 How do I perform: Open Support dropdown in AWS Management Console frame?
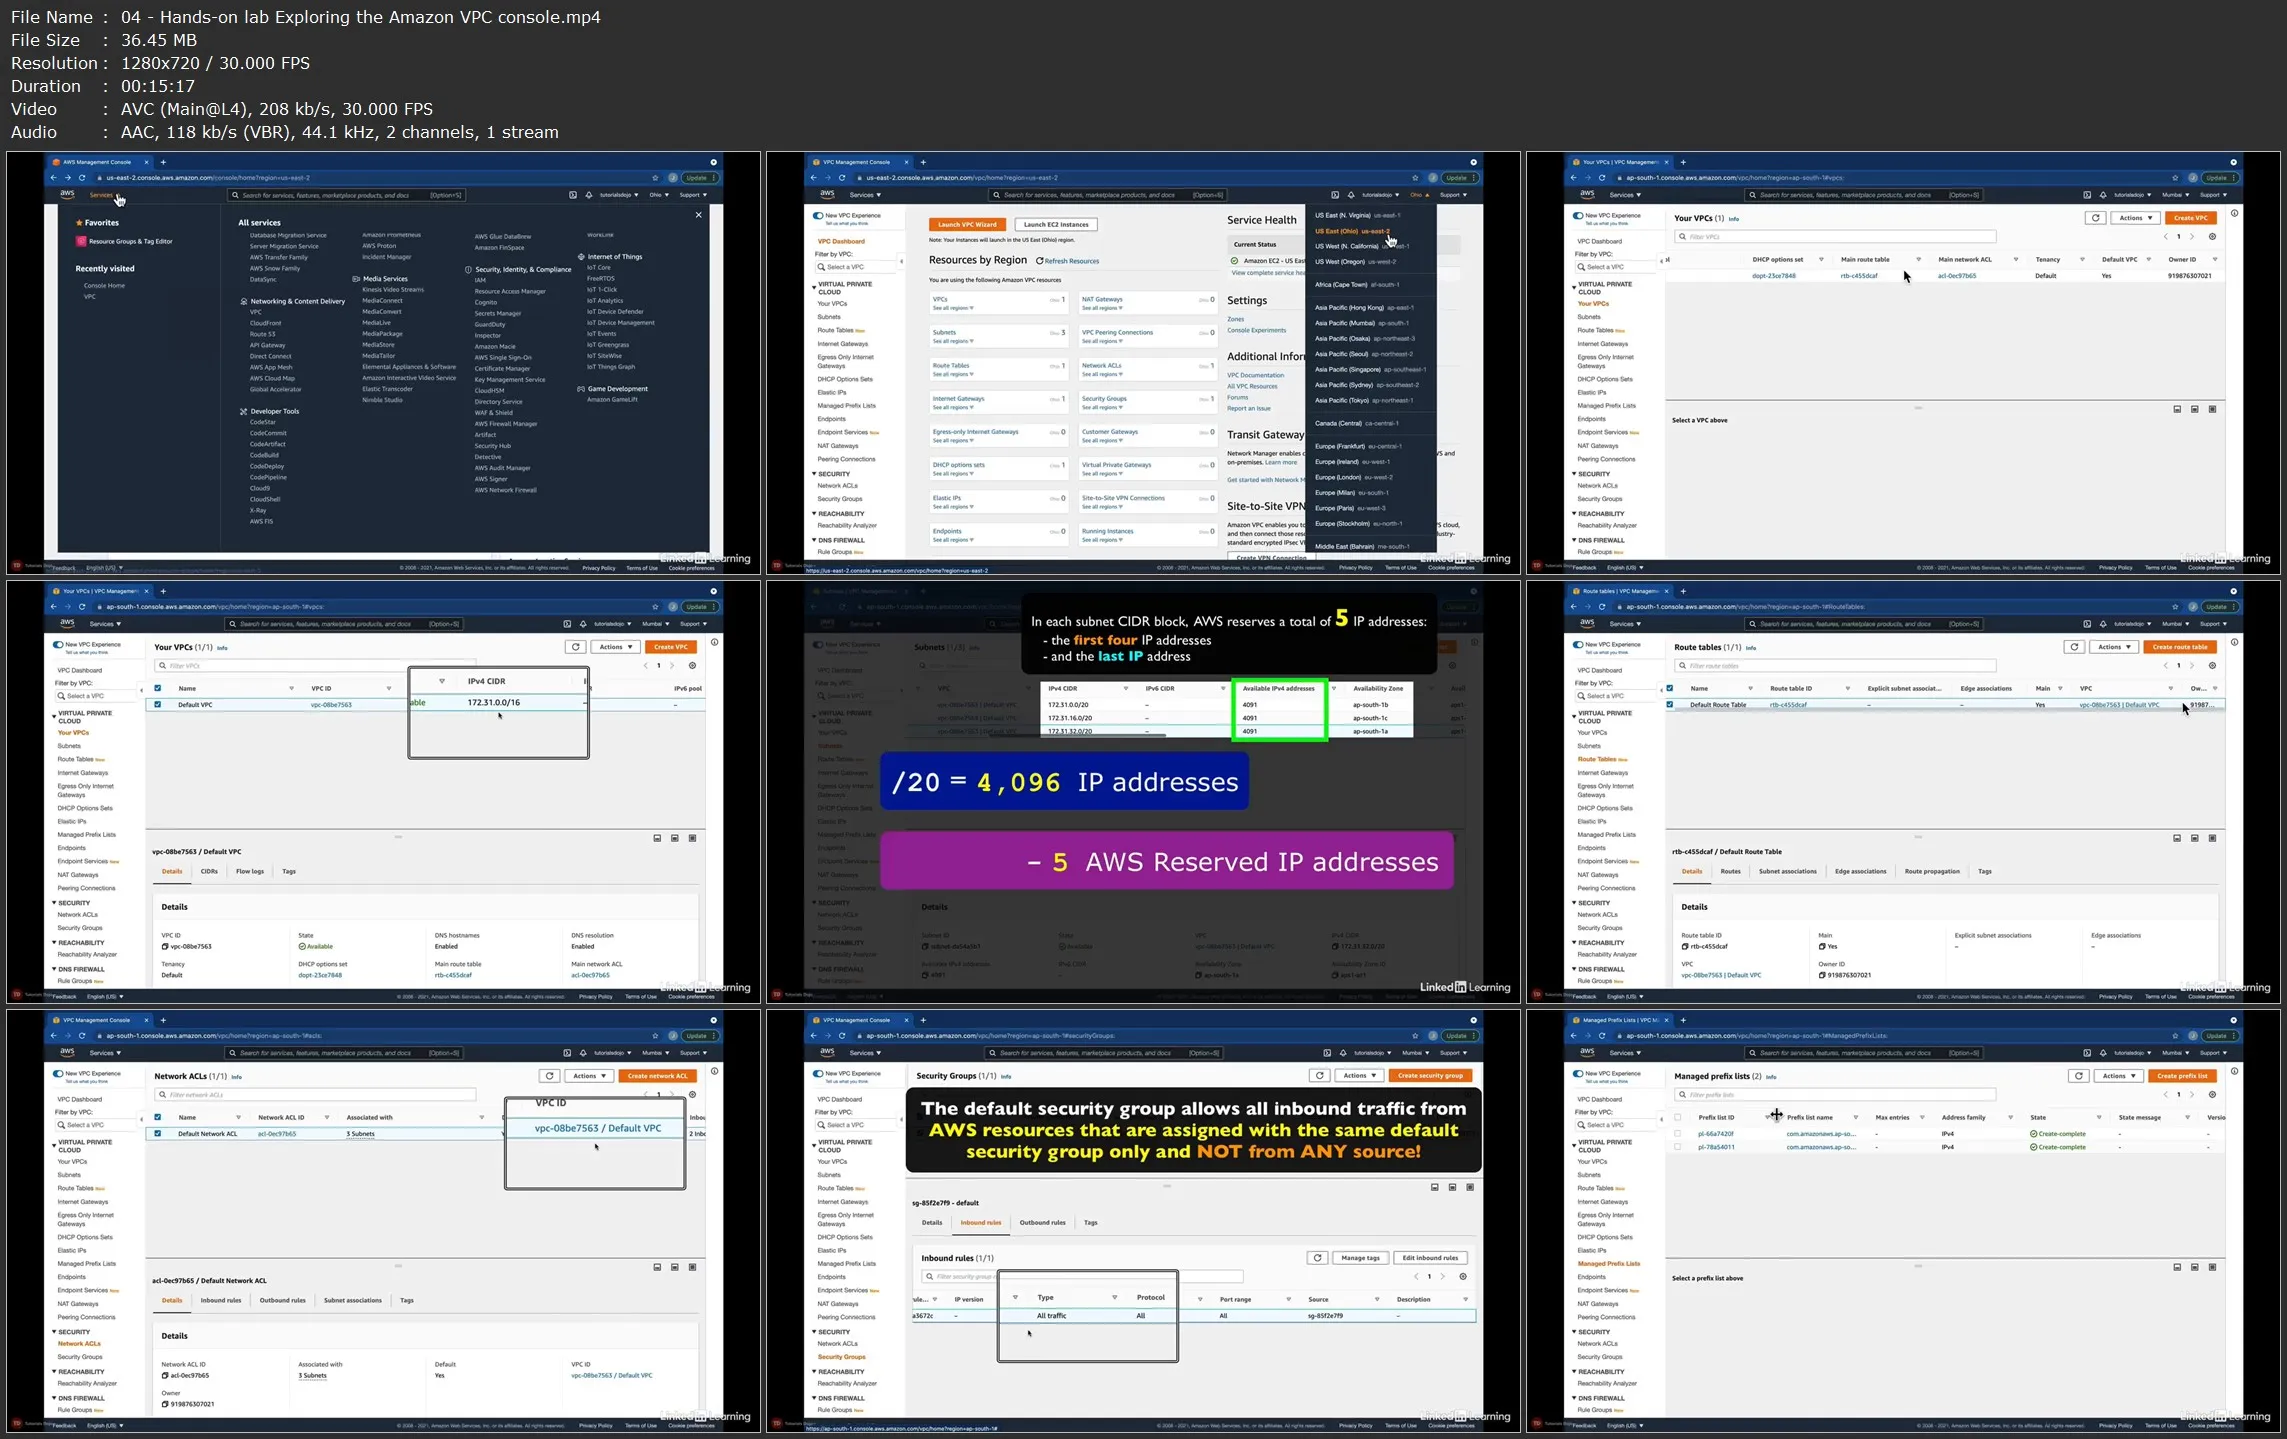693,195
